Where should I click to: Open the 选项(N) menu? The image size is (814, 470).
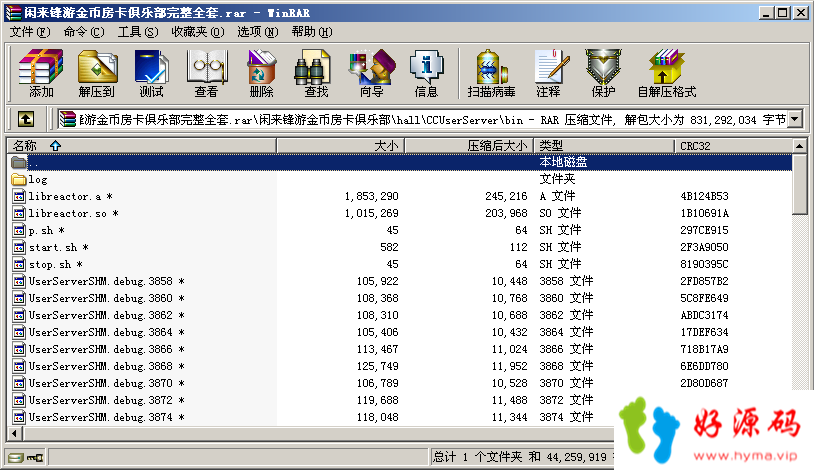tap(257, 32)
